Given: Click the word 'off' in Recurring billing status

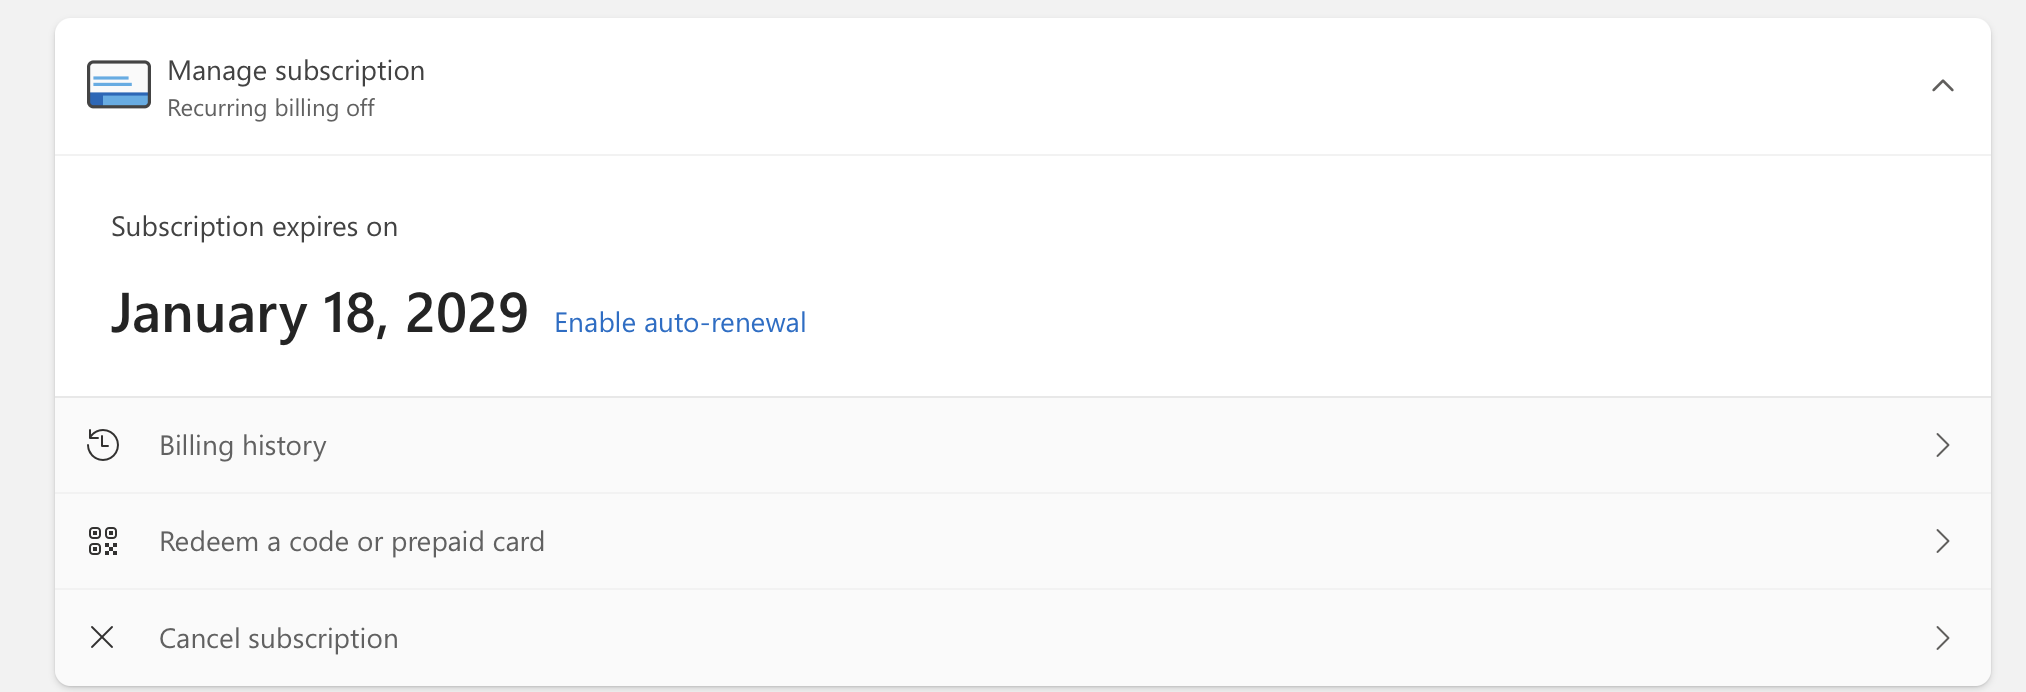Looking at the screenshot, I should pyautogui.click(x=360, y=108).
